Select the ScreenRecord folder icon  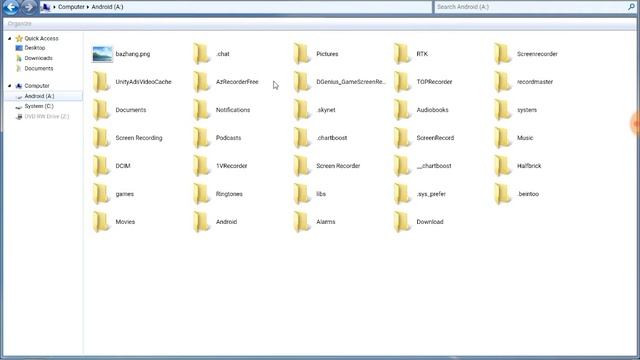[x=402, y=138]
